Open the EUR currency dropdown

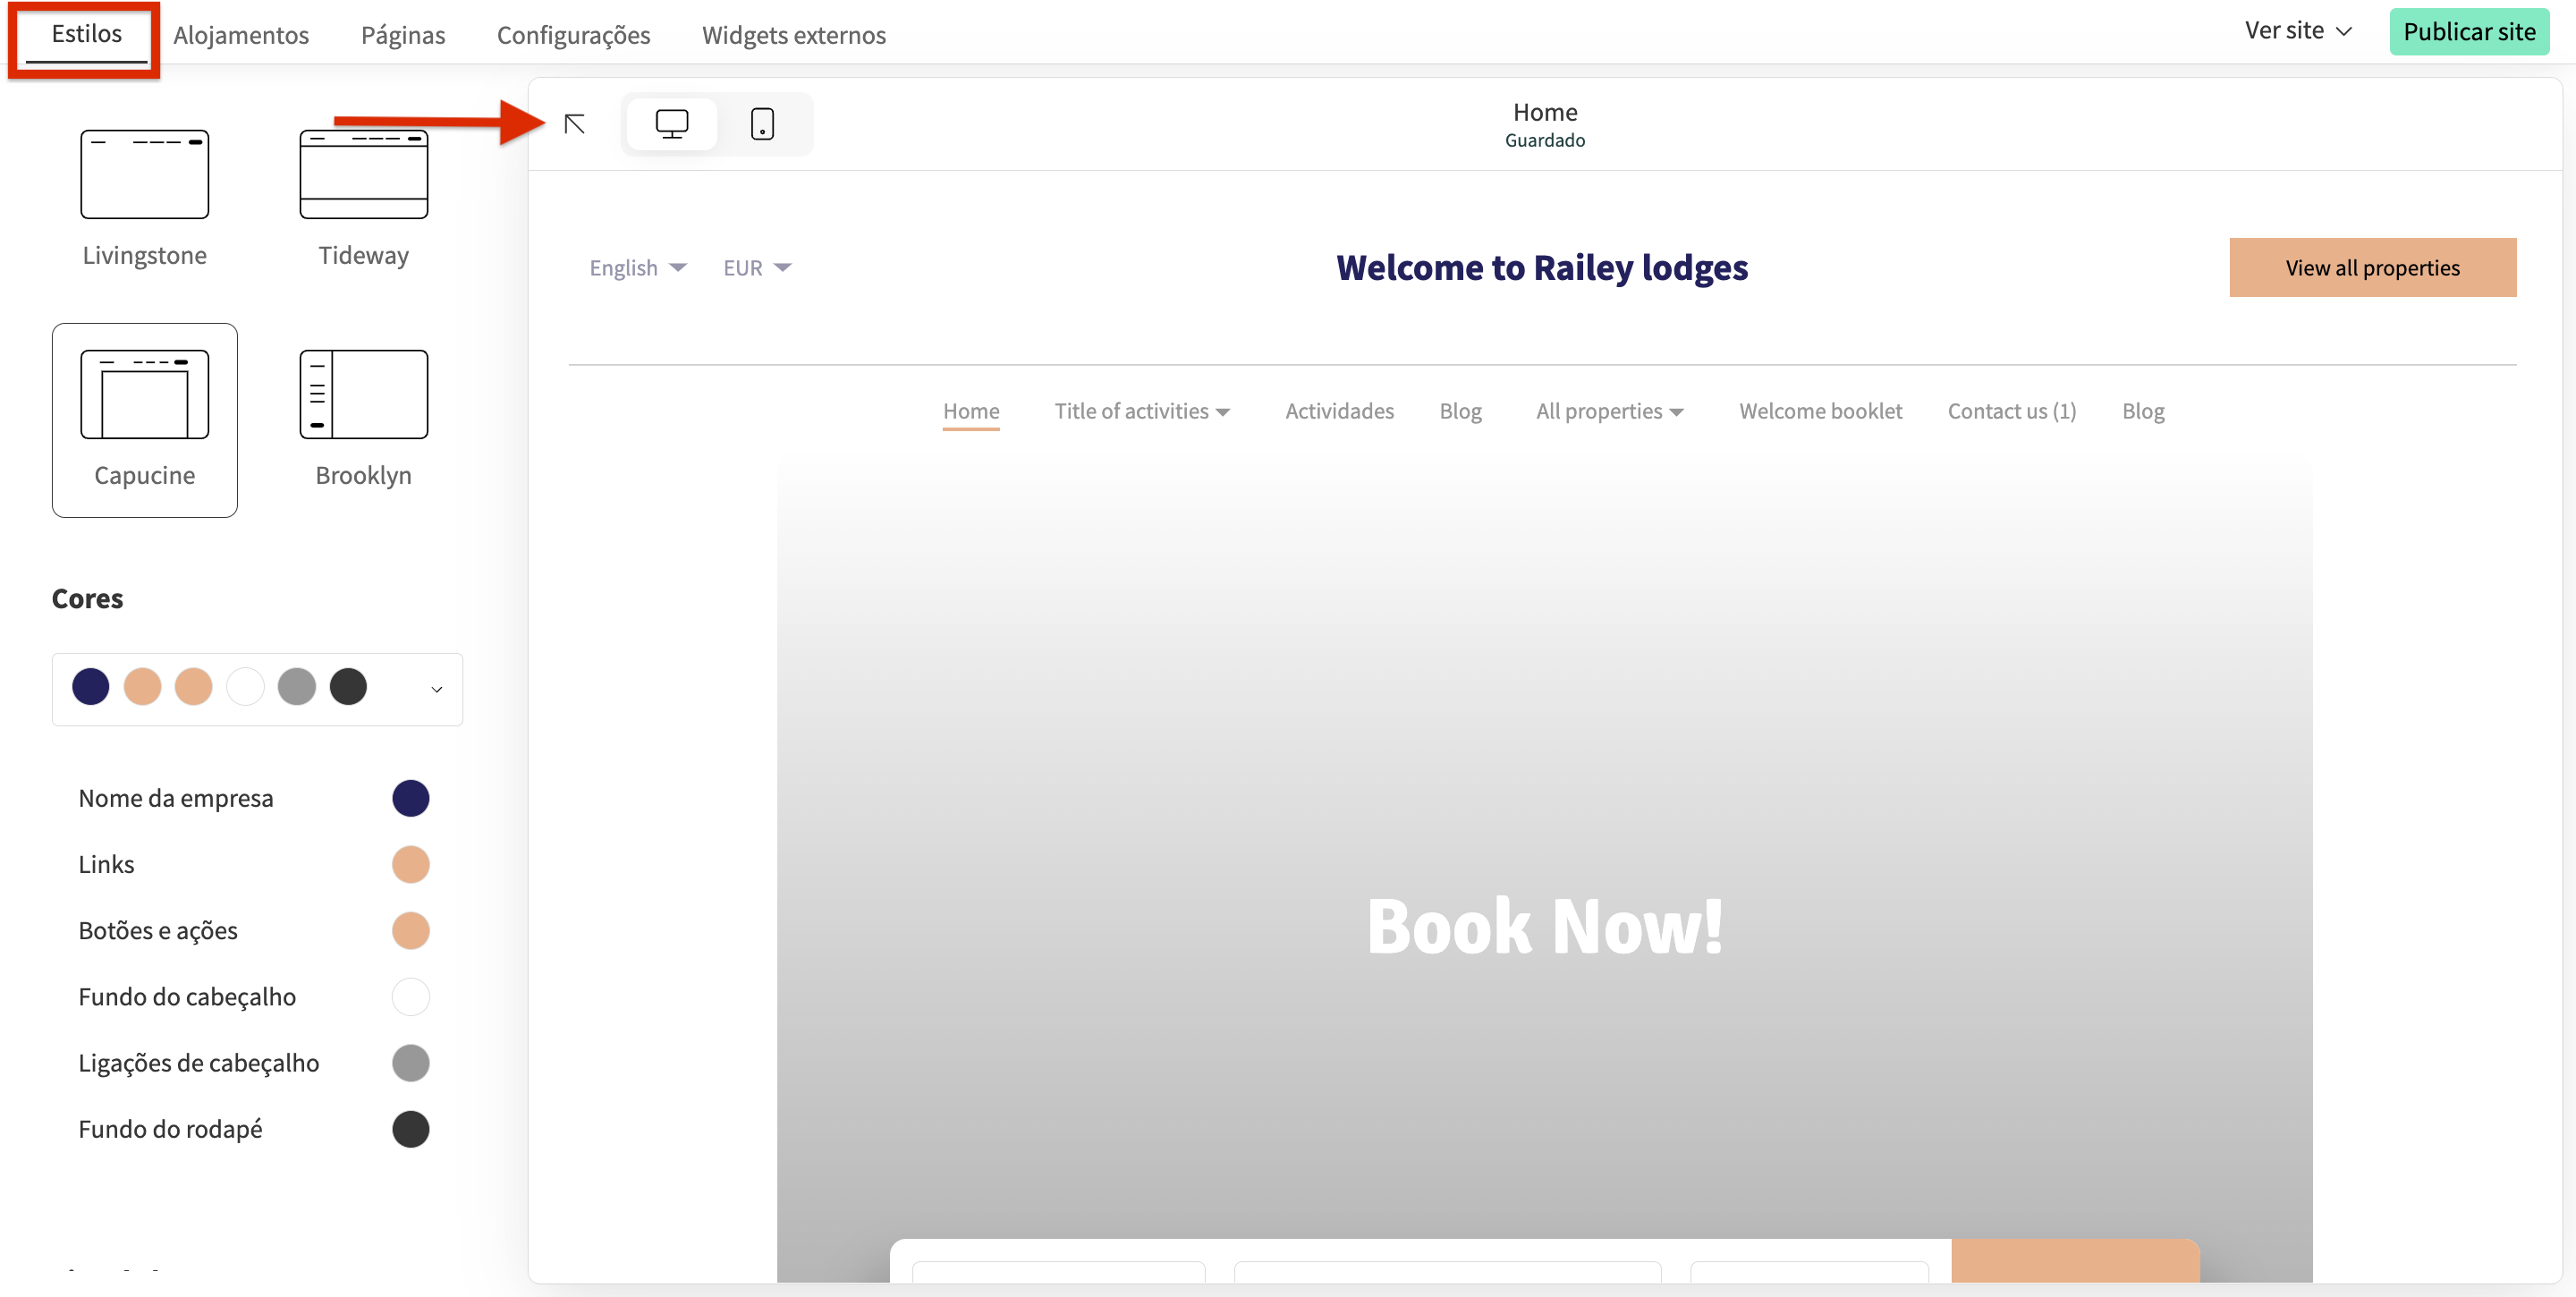pos(756,268)
